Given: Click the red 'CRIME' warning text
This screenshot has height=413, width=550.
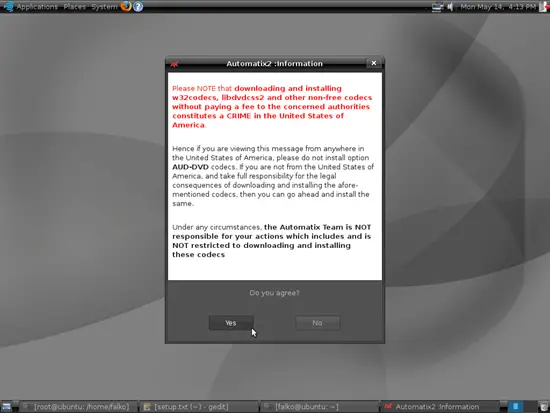Looking at the screenshot, I should (x=239, y=116).
